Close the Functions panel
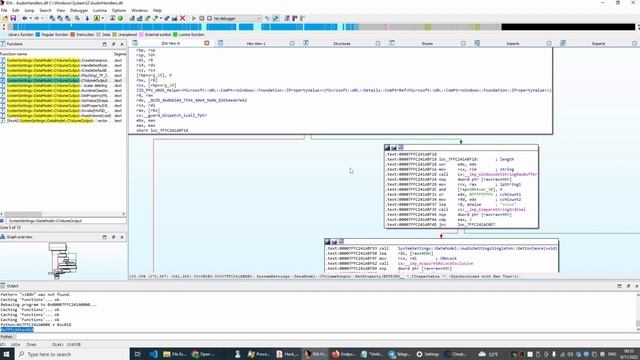This screenshot has height=360, width=640. coord(122,44)
